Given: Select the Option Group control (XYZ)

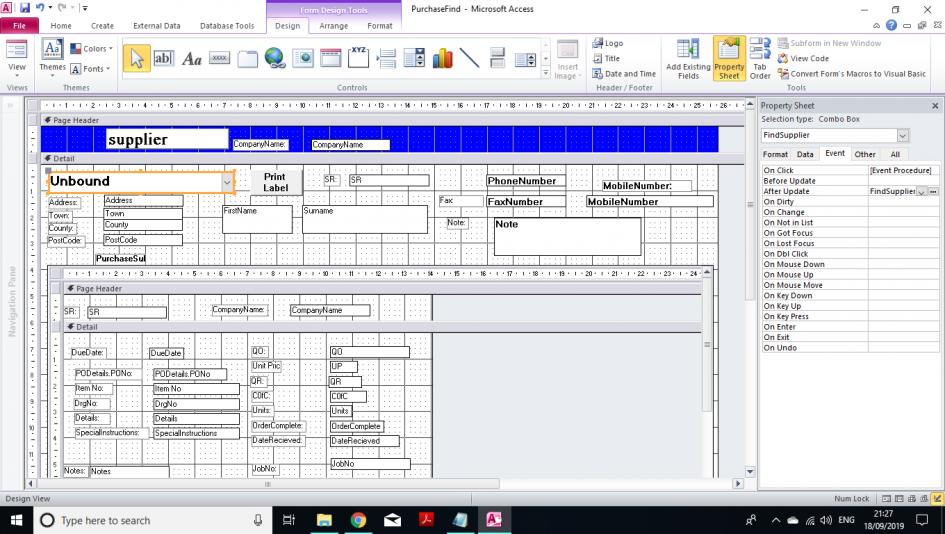Looking at the screenshot, I should tap(359, 58).
